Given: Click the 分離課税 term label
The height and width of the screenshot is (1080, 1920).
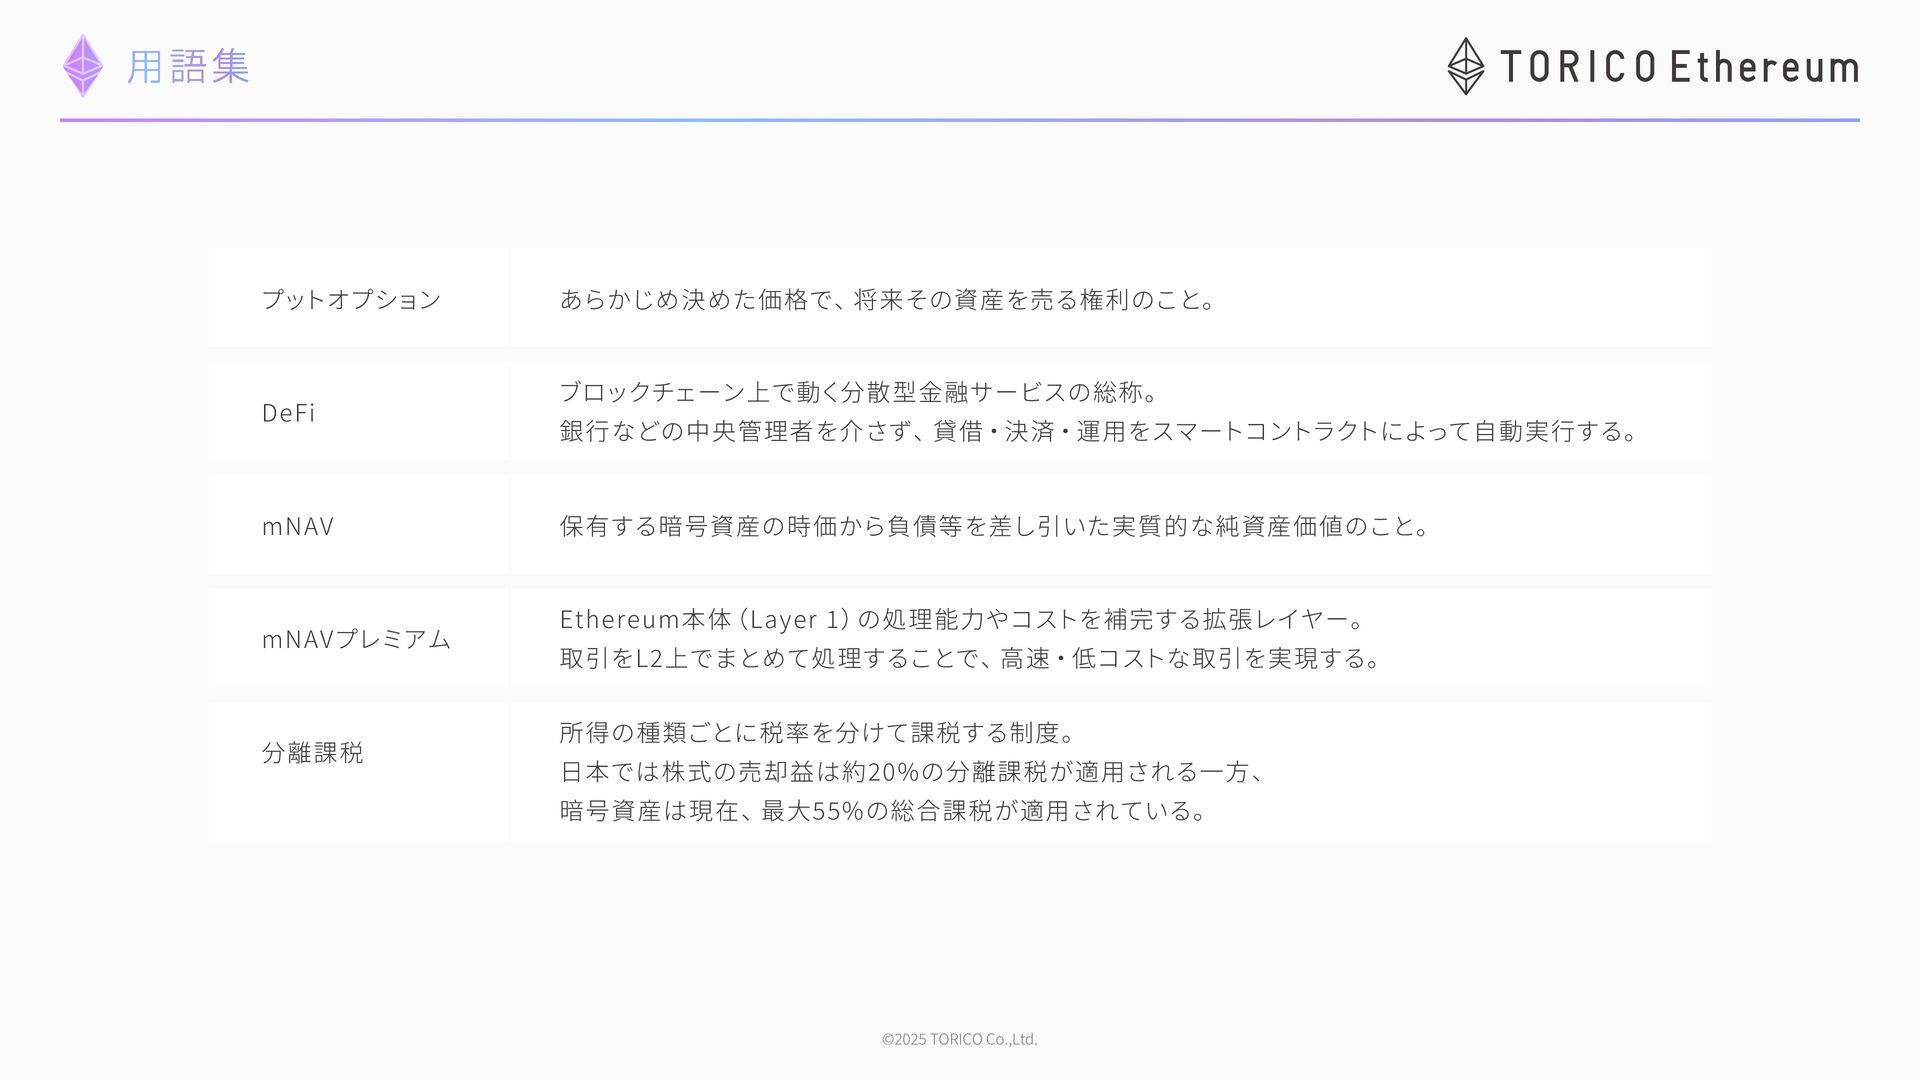Looking at the screenshot, I should coord(312,752).
